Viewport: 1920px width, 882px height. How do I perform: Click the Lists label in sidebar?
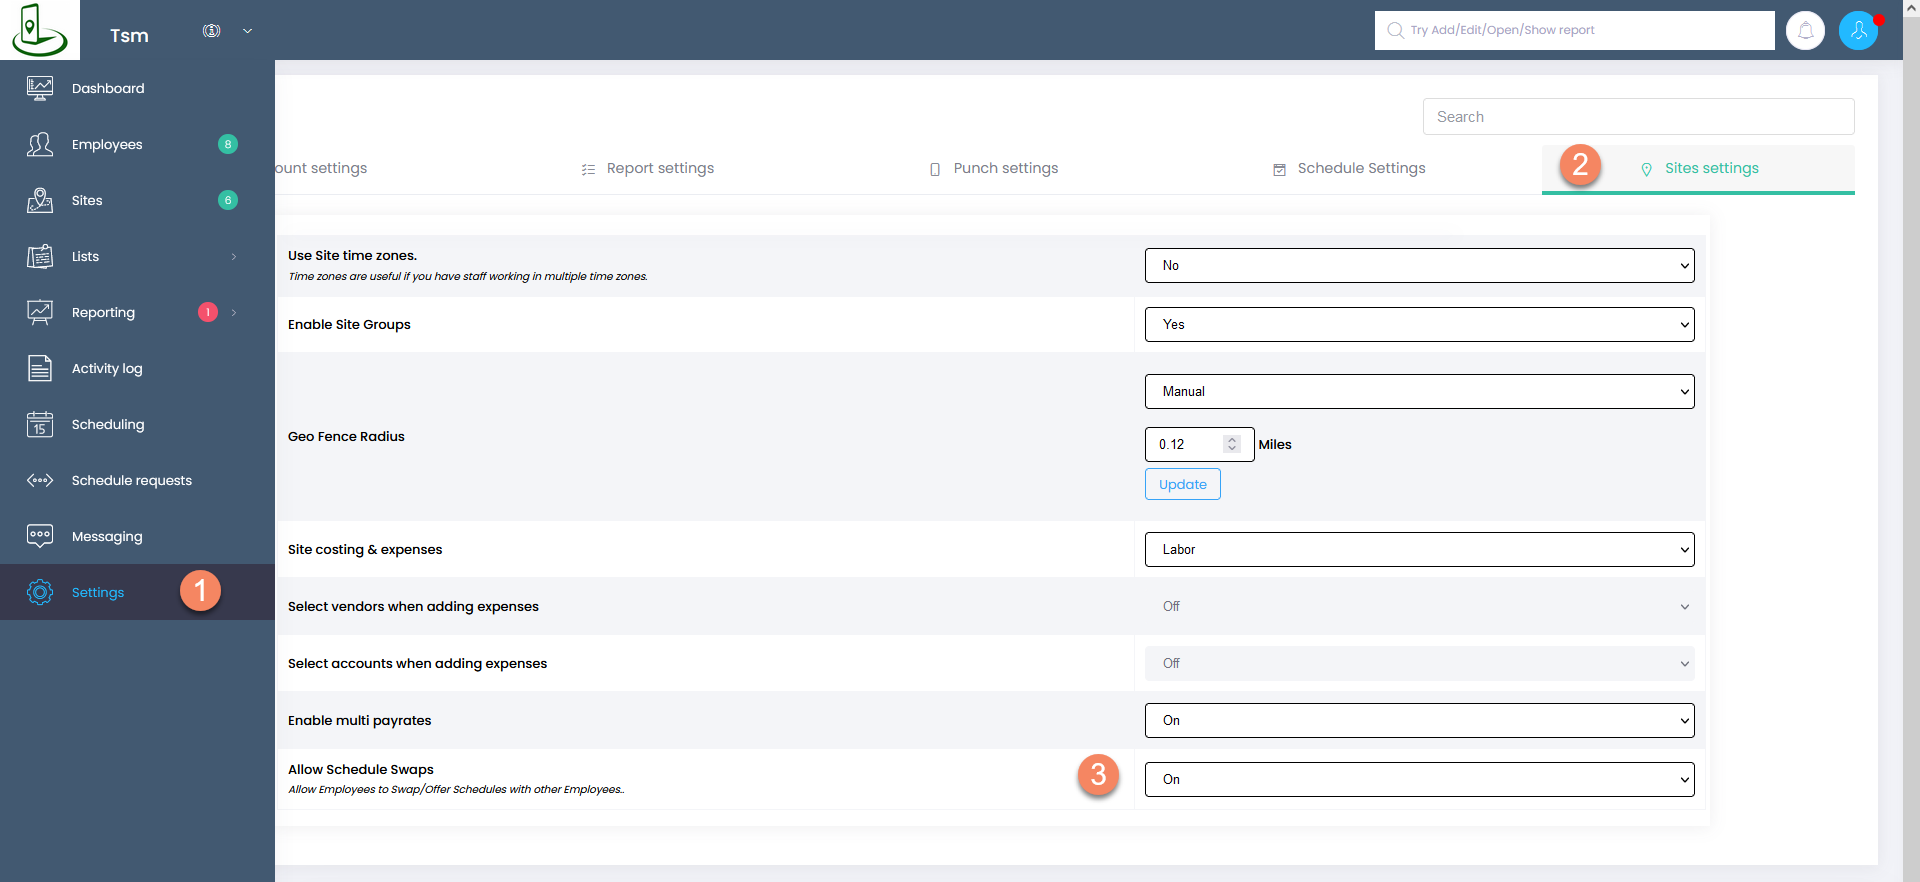(x=85, y=256)
